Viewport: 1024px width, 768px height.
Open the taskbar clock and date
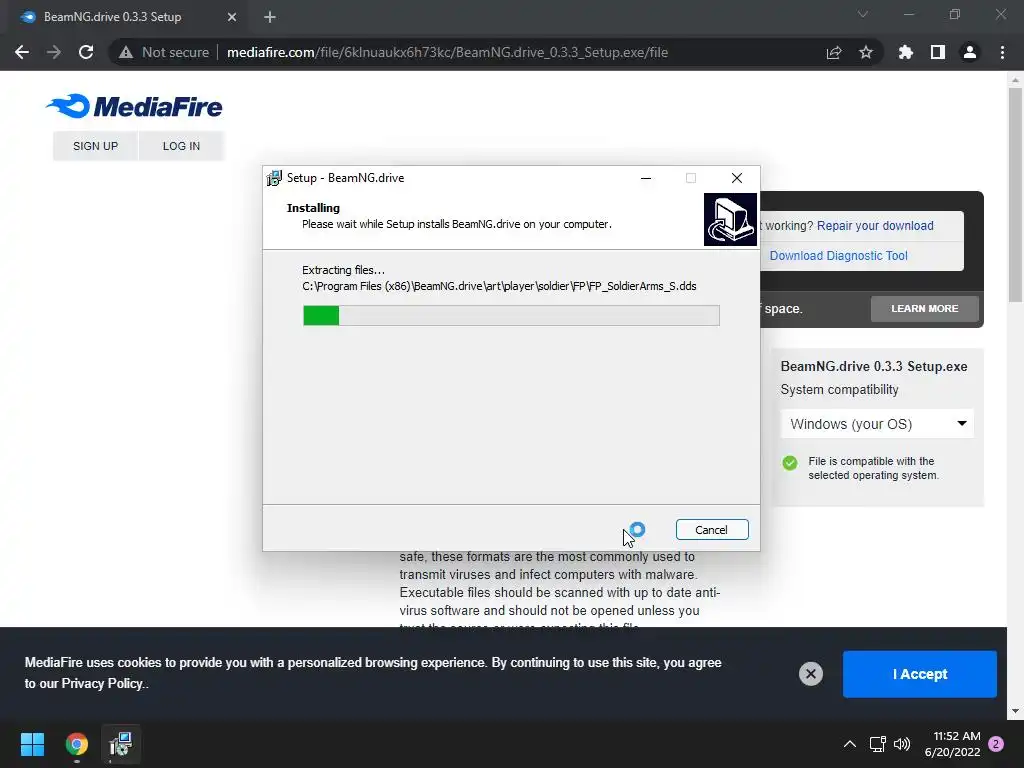tap(952, 744)
